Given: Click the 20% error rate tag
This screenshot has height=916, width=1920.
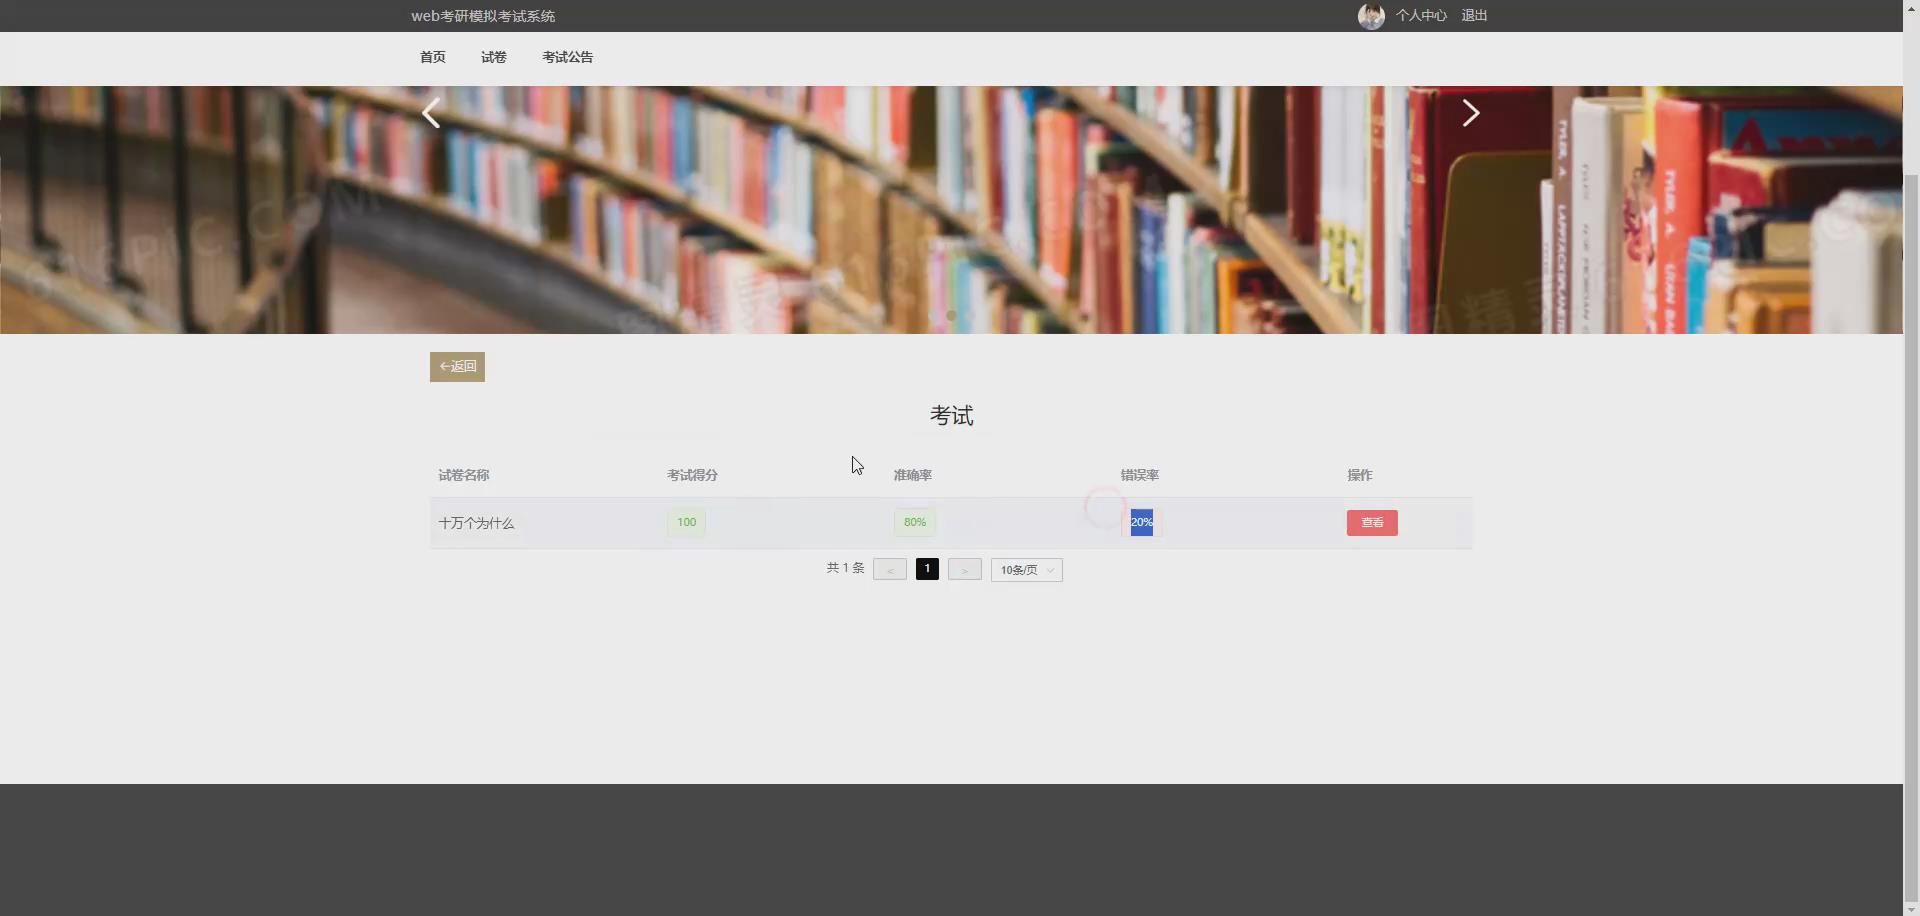Looking at the screenshot, I should click(1141, 522).
